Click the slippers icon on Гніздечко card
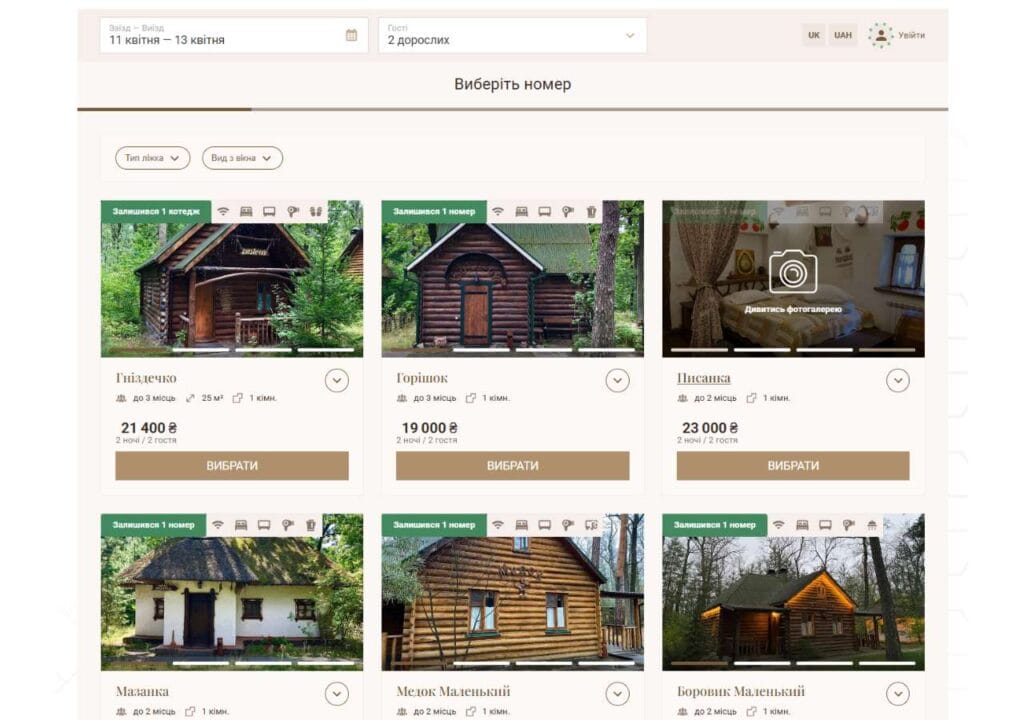1024x720 pixels. (x=316, y=211)
